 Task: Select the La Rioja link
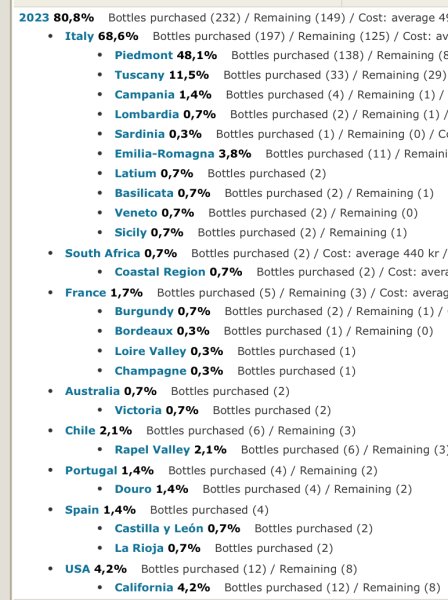point(139,548)
